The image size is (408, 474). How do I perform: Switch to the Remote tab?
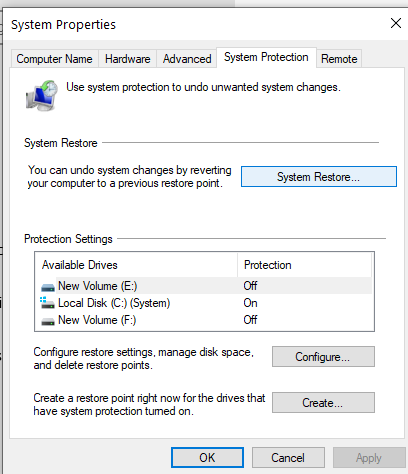339,59
